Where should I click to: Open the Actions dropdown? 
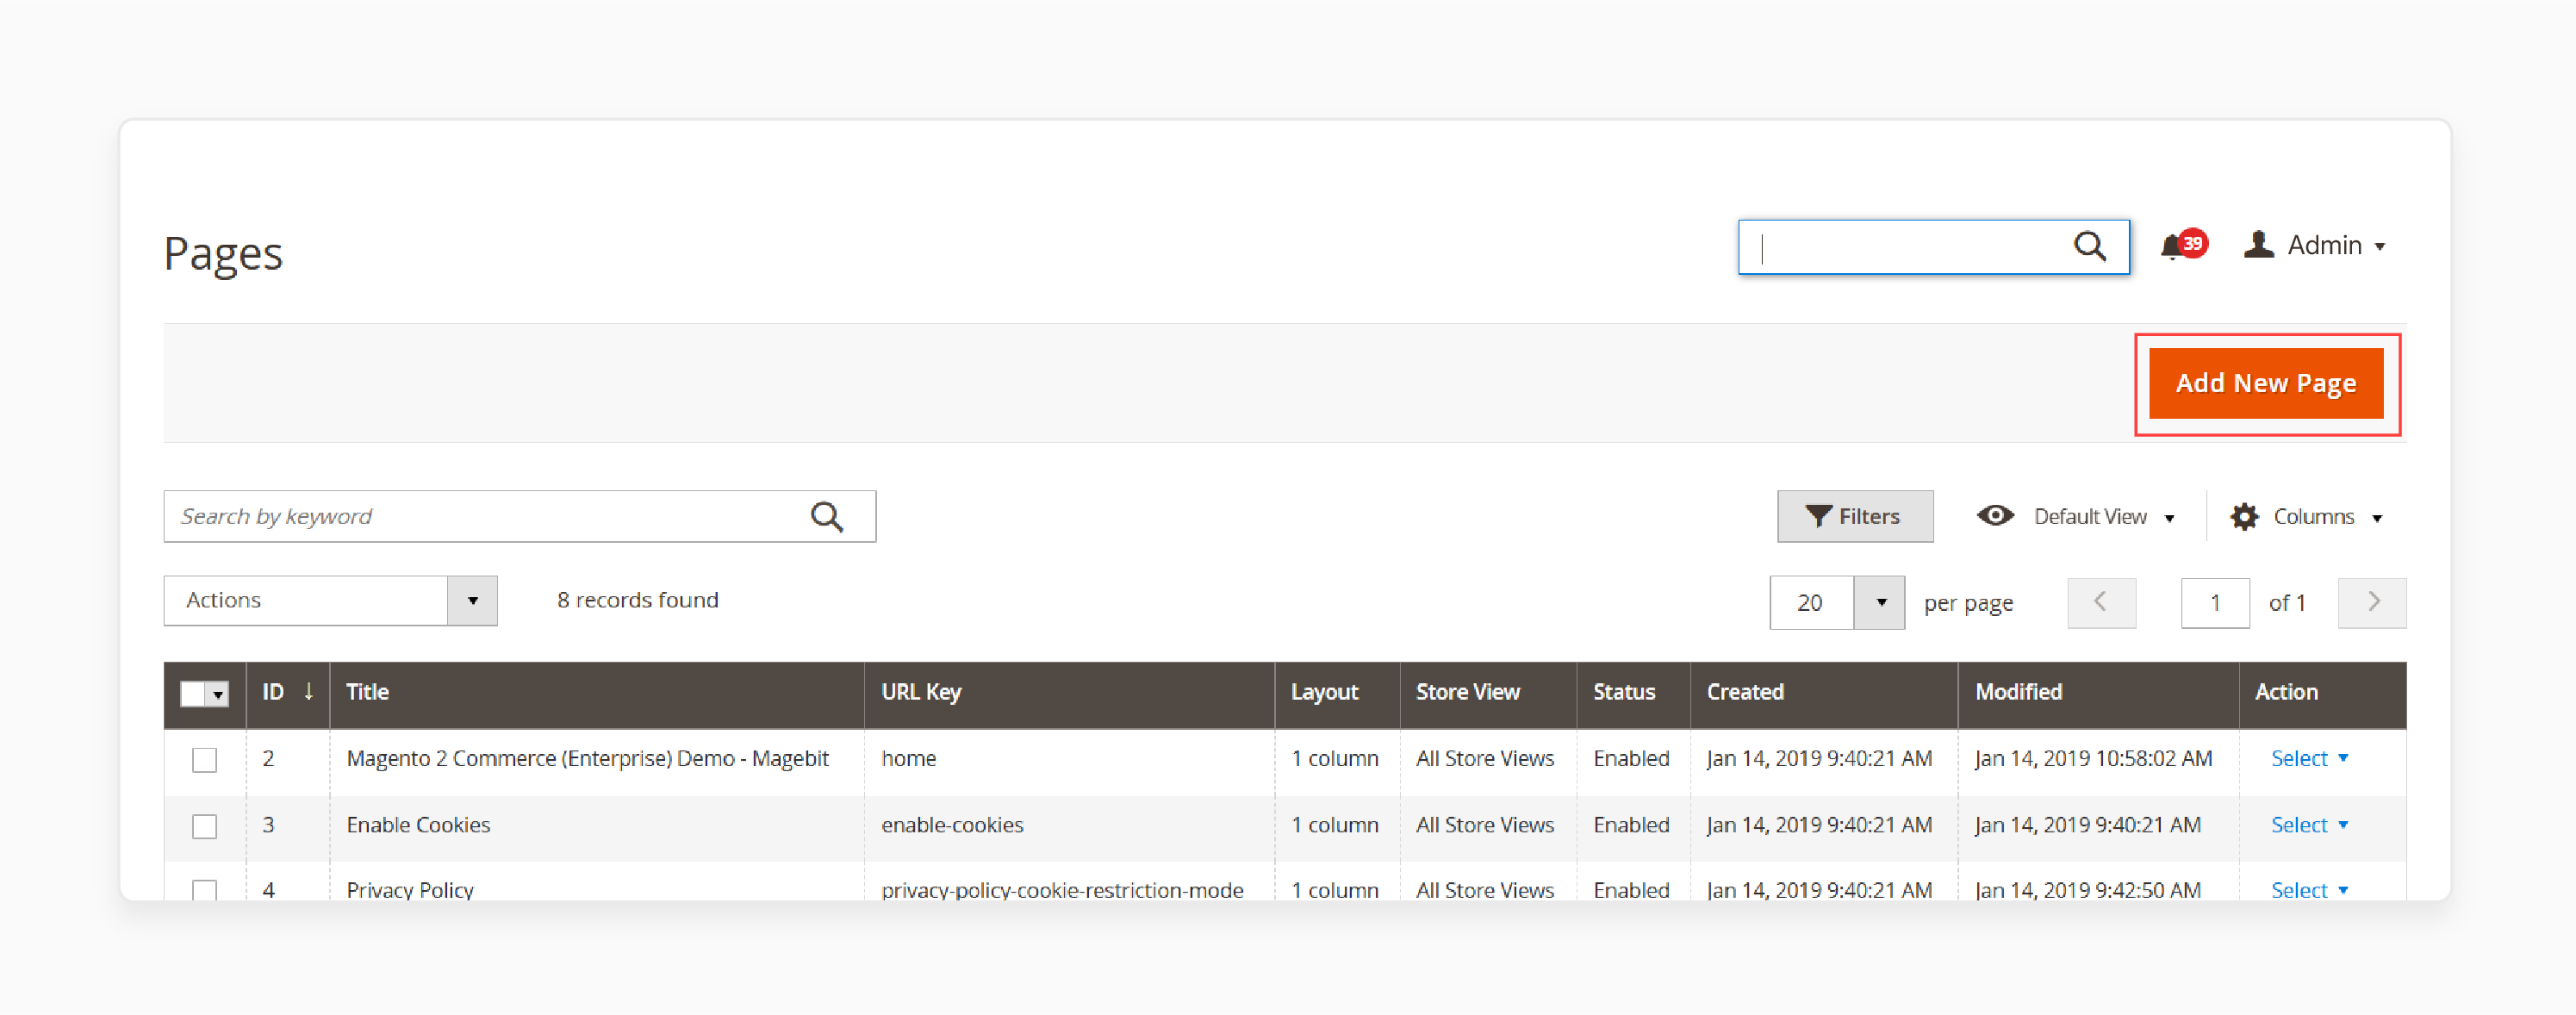coord(330,600)
